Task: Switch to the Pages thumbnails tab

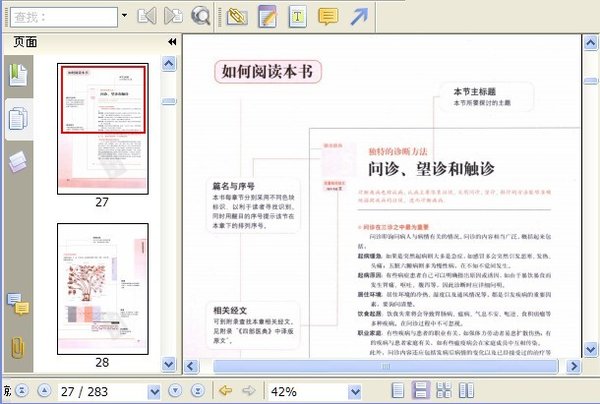Action: pos(19,119)
